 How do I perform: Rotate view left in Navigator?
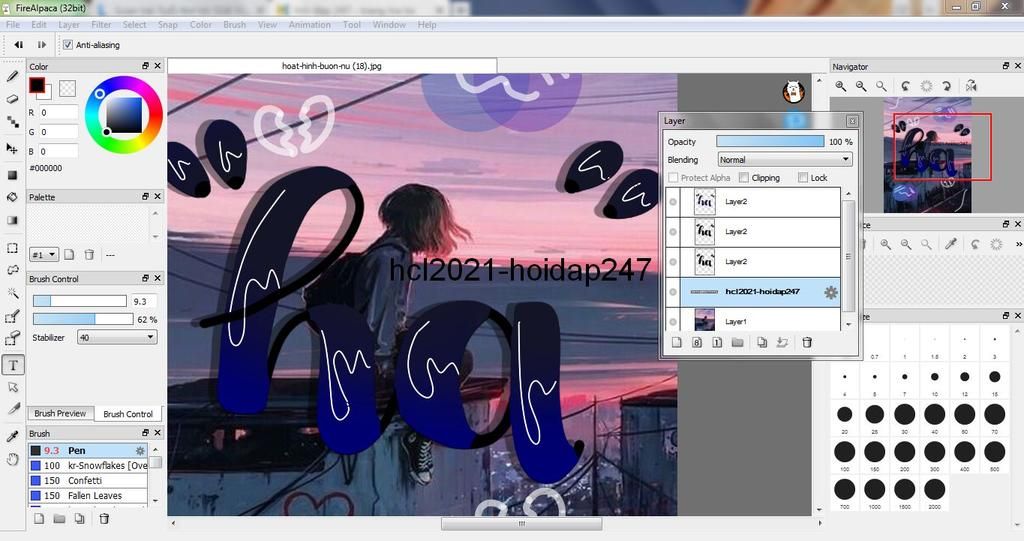(905, 86)
